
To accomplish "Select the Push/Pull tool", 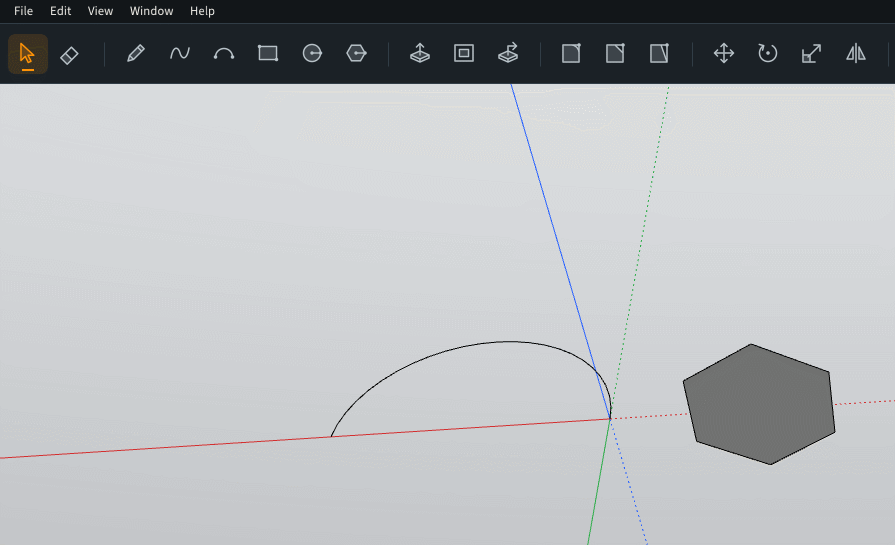I will (420, 54).
